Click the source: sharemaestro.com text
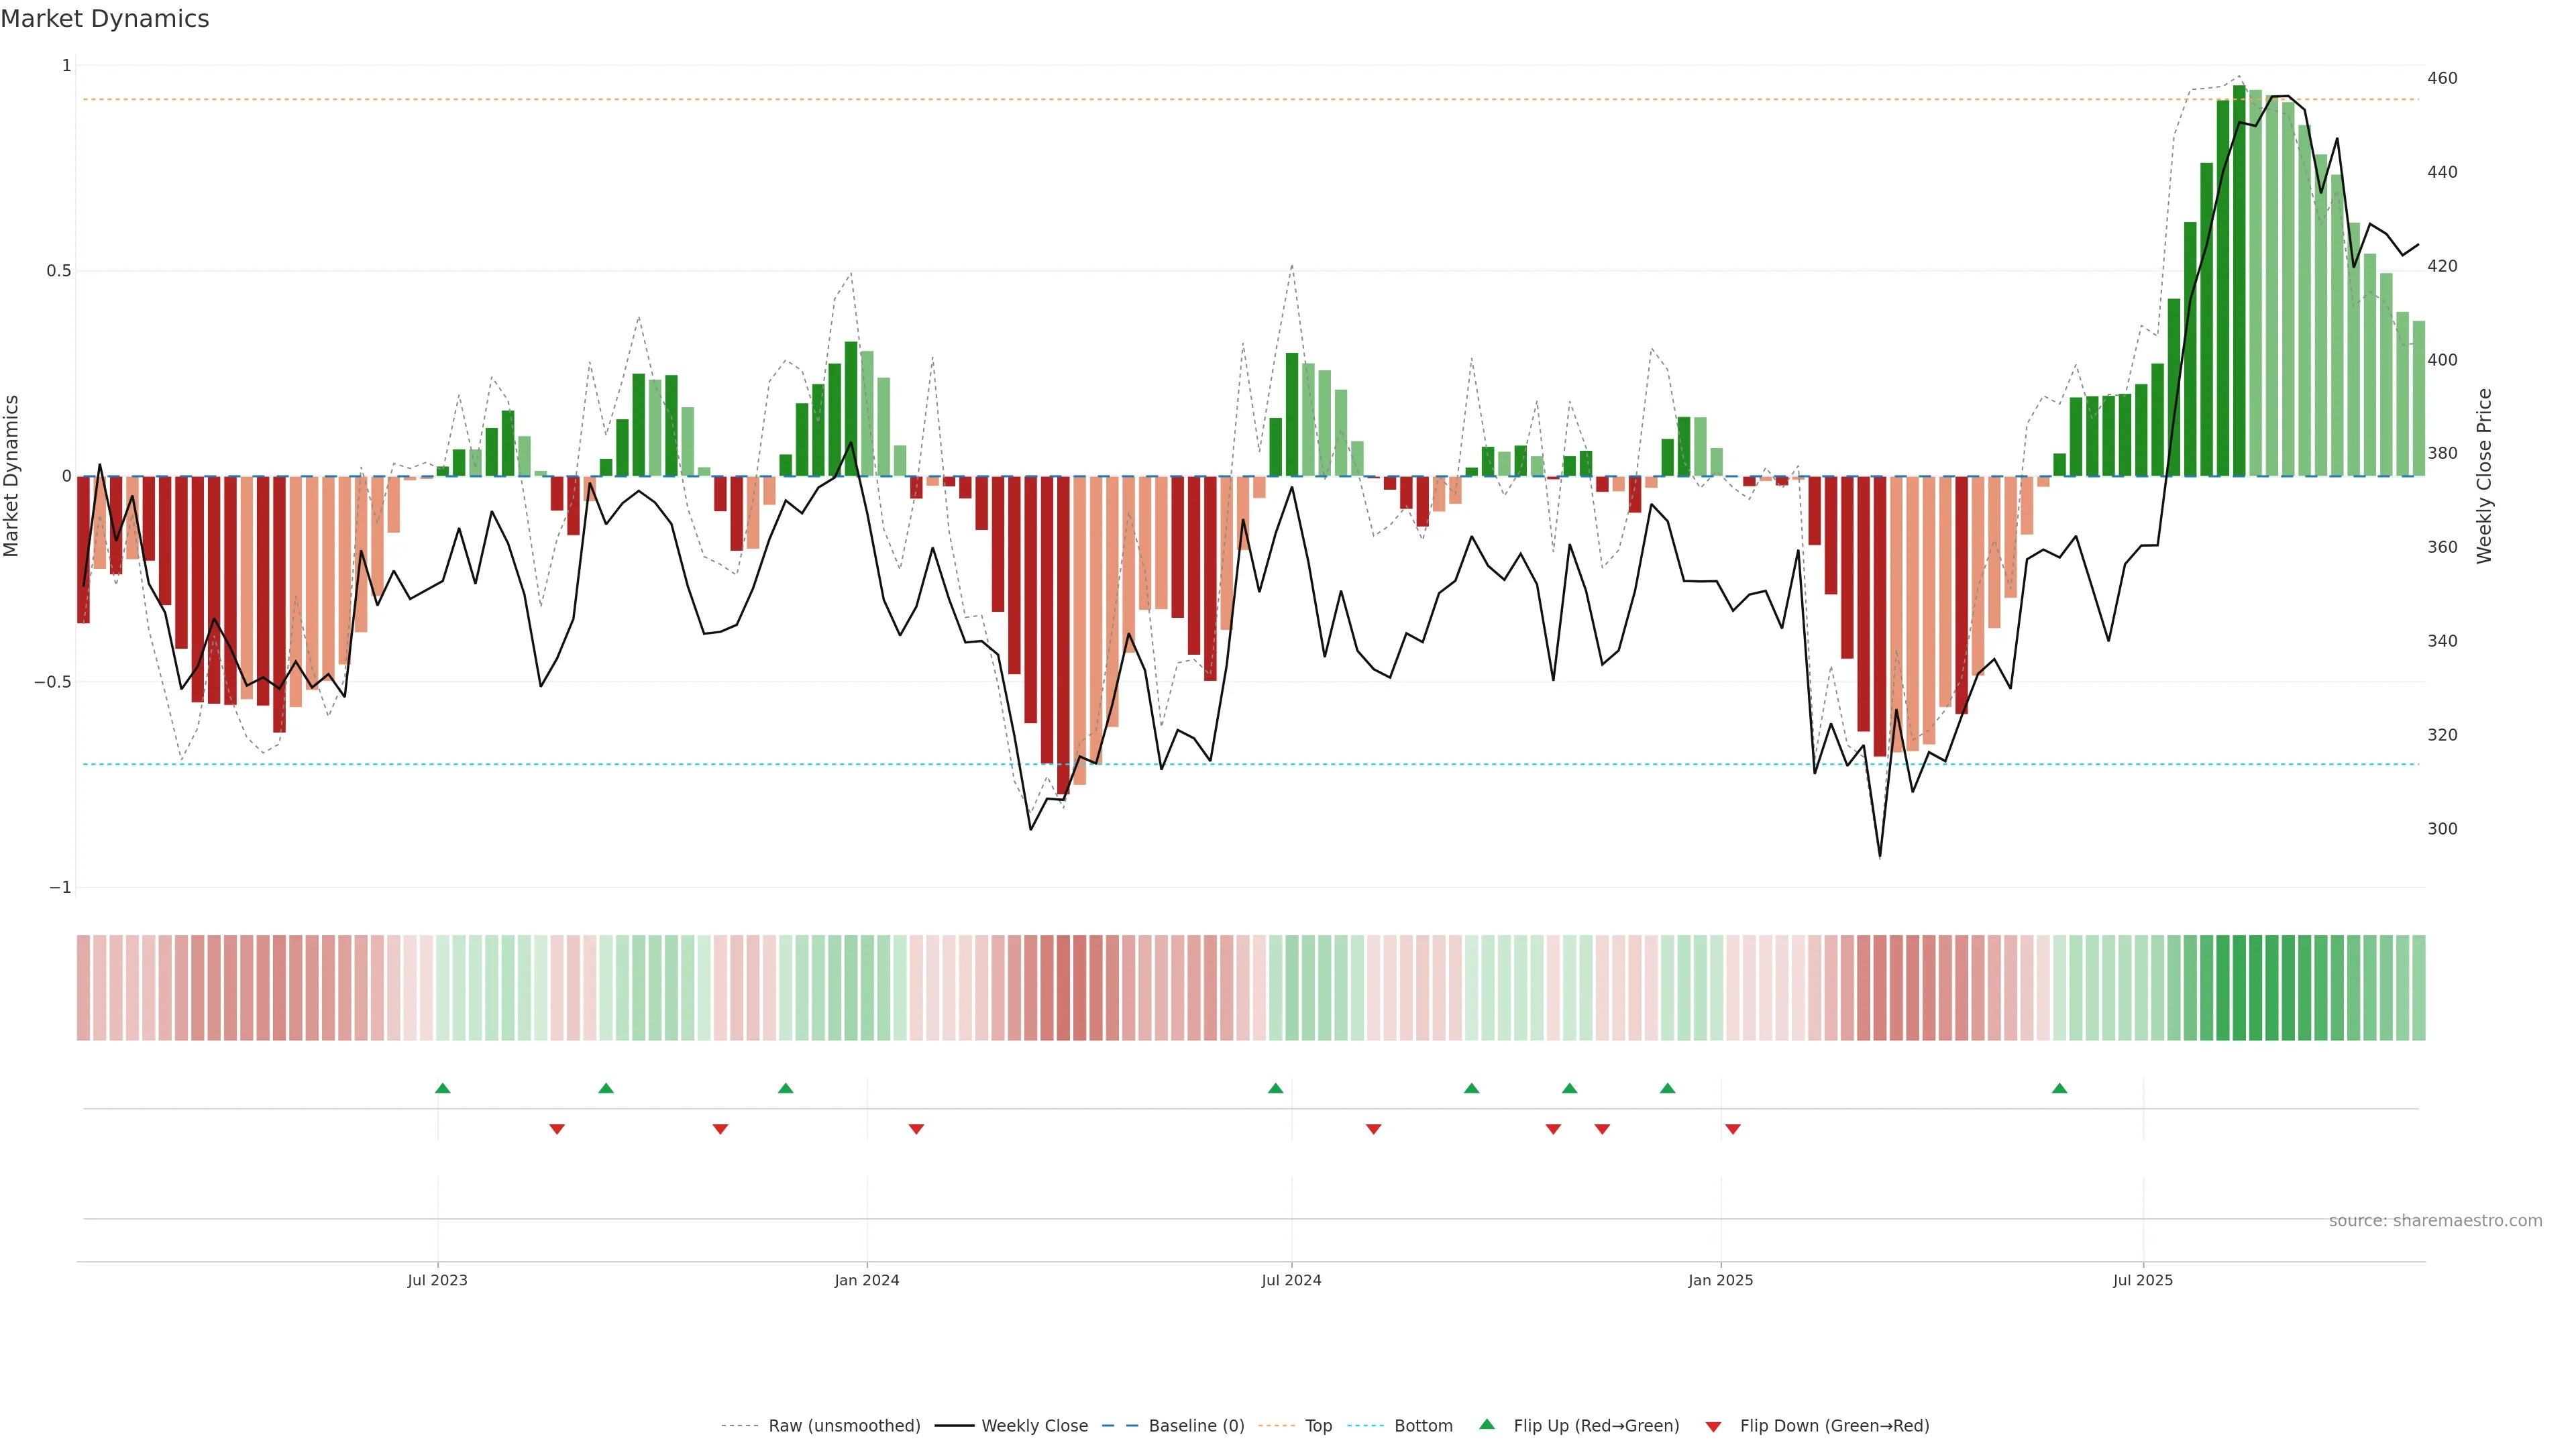Image resolution: width=2576 pixels, height=1449 pixels. [x=2435, y=1220]
